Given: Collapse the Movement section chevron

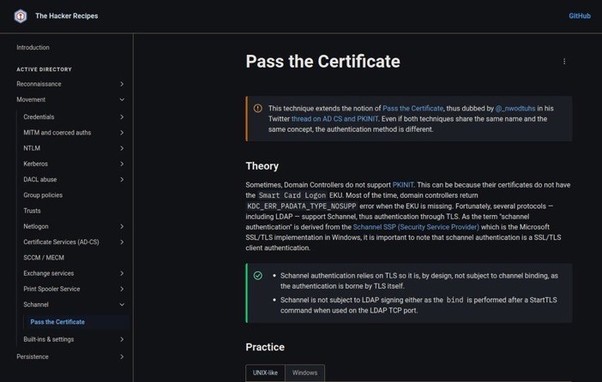Looking at the screenshot, I should (x=122, y=100).
